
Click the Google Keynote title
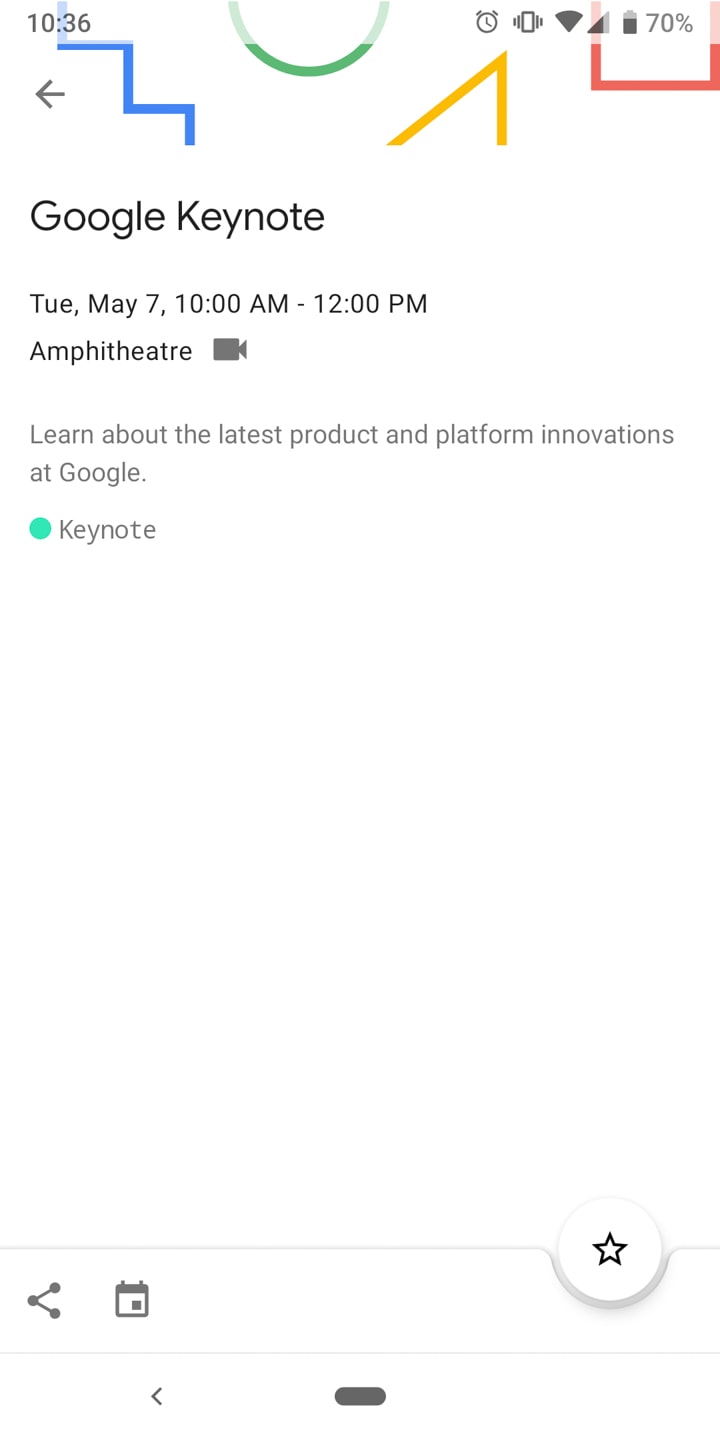tap(177, 217)
